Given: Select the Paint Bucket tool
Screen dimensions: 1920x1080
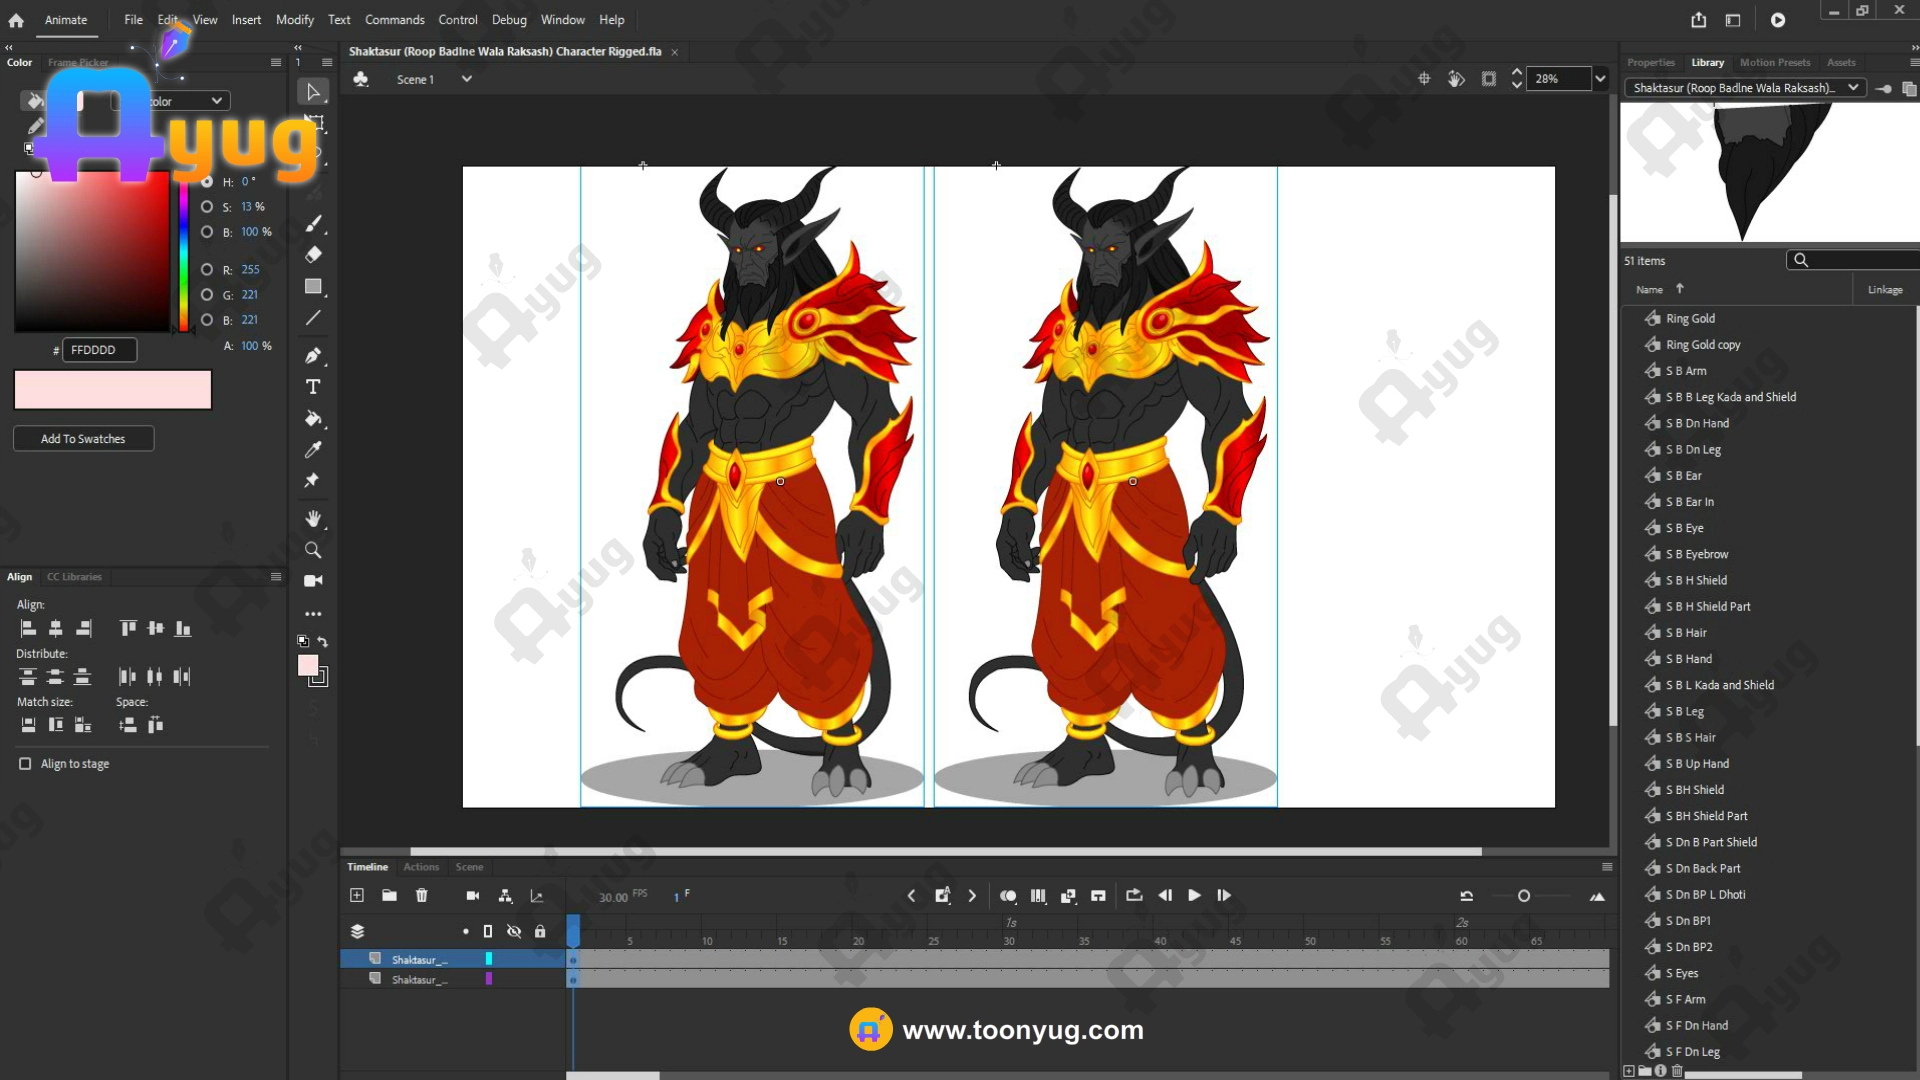Looking at the screenshot, I should tap(313, 418).
